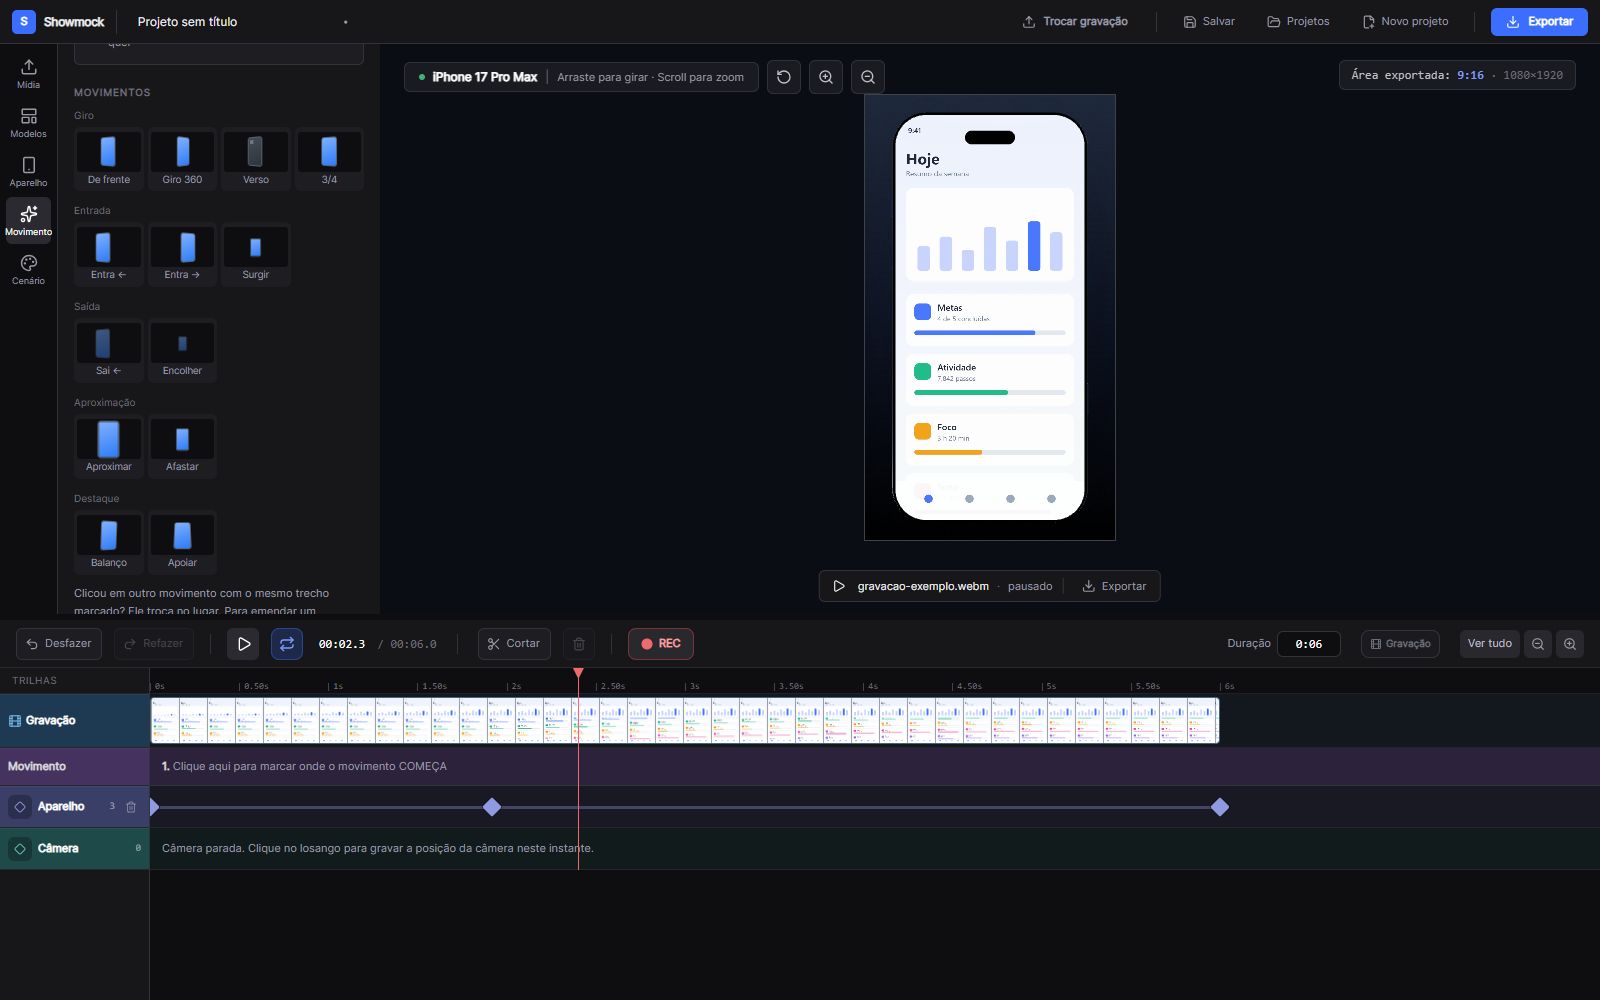Choose the 3/4 rotation preset

click(329, 159)
